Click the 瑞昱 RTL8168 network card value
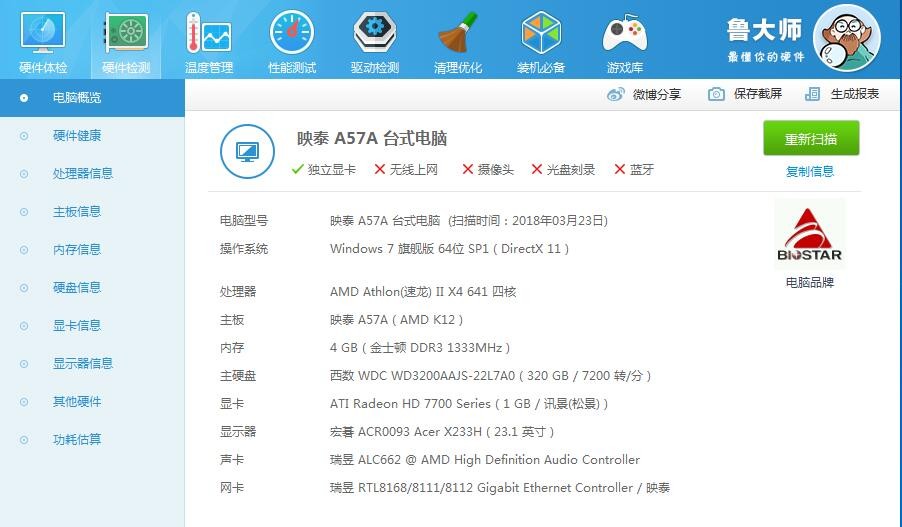Image resolution: width=902 pixels, height=527 pixels. point(500,488)
